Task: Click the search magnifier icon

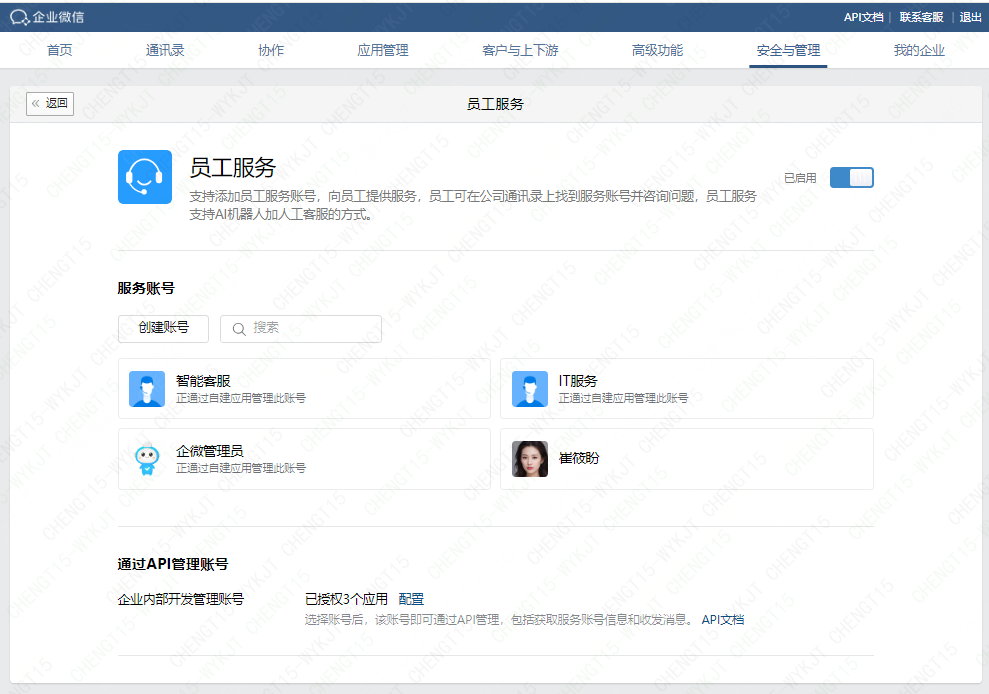Action: (239, 329)
